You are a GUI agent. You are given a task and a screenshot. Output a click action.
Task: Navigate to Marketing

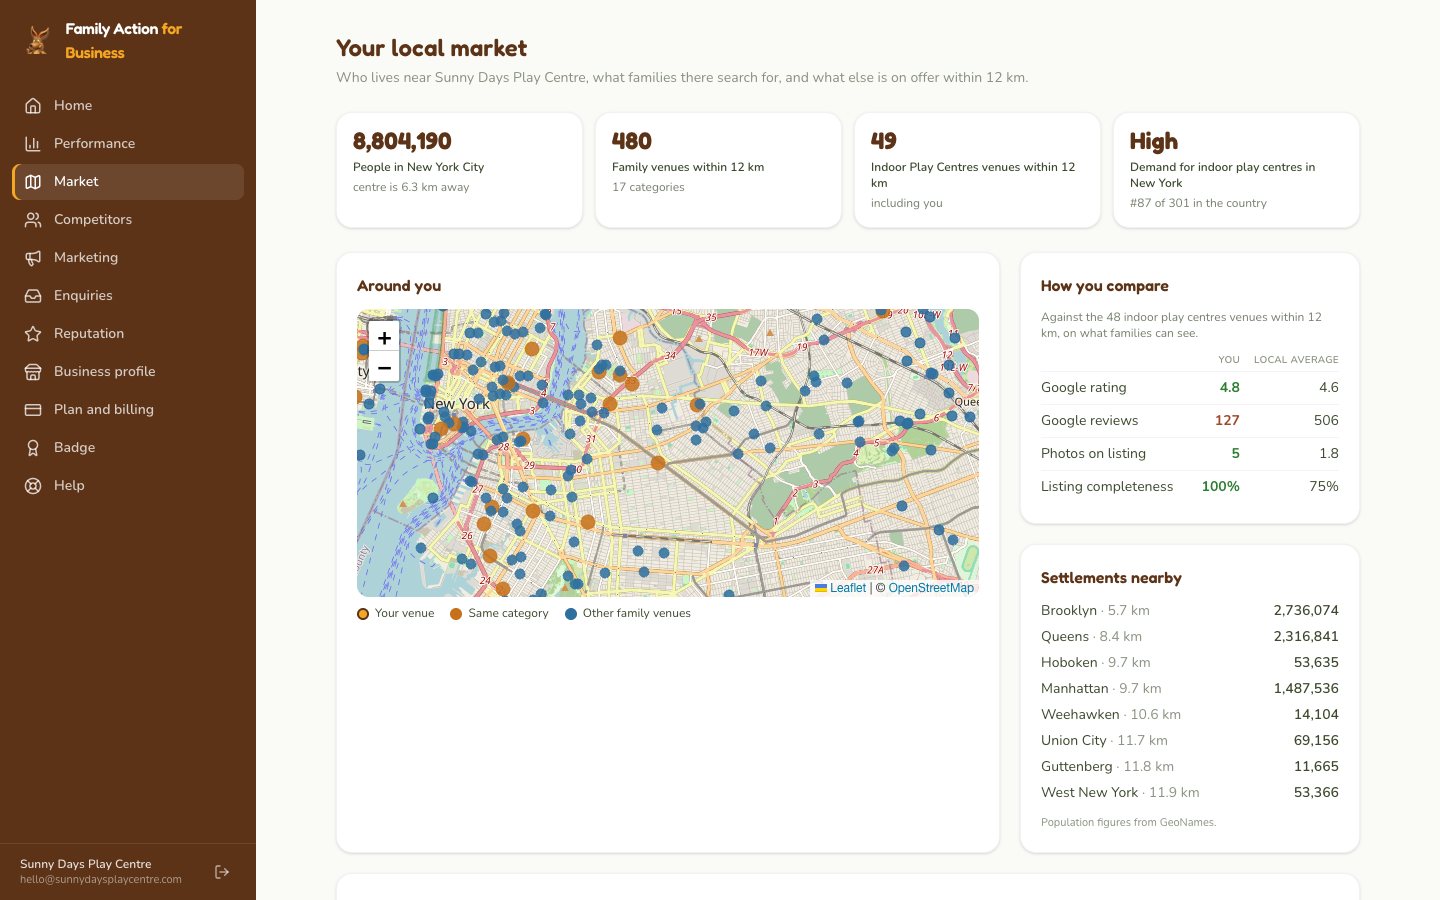[x=128, y=257]
